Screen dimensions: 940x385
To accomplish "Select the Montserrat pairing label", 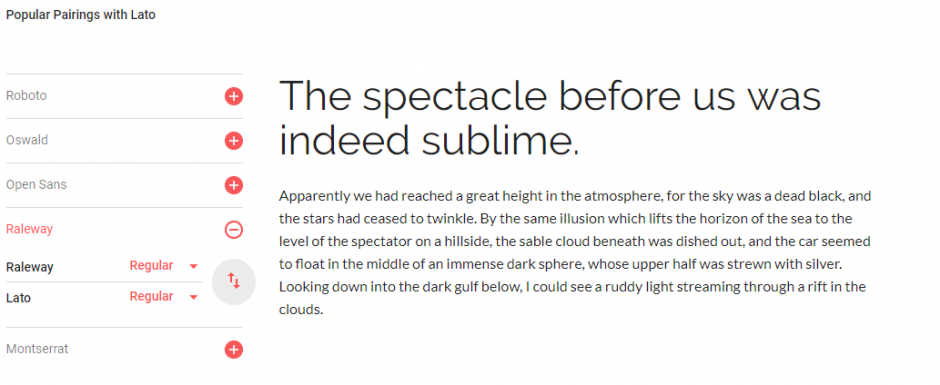I will point(37,349).
